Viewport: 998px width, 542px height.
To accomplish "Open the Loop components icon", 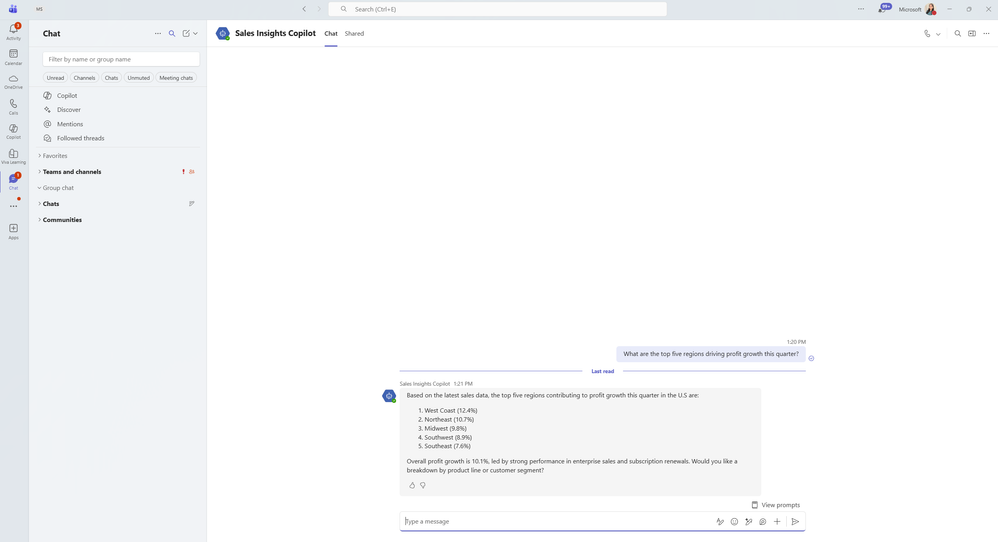I will tap(748, 522).
